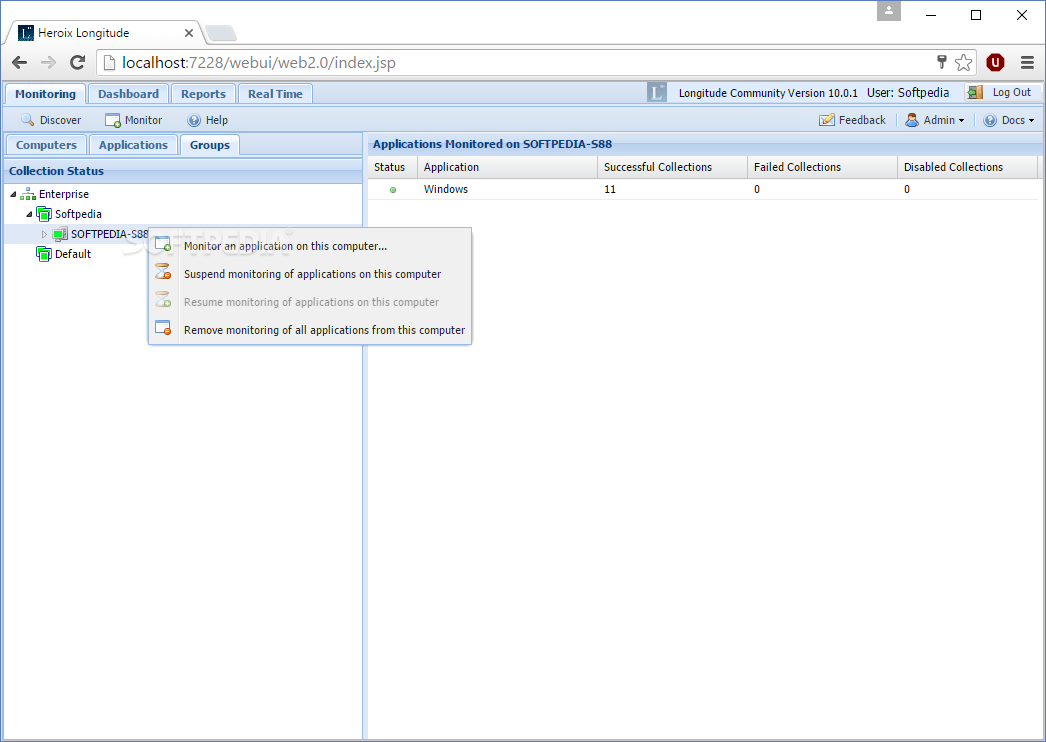Sort by the Status column header
Viewport: 1046px width, 742px height.
click(392, 167)
